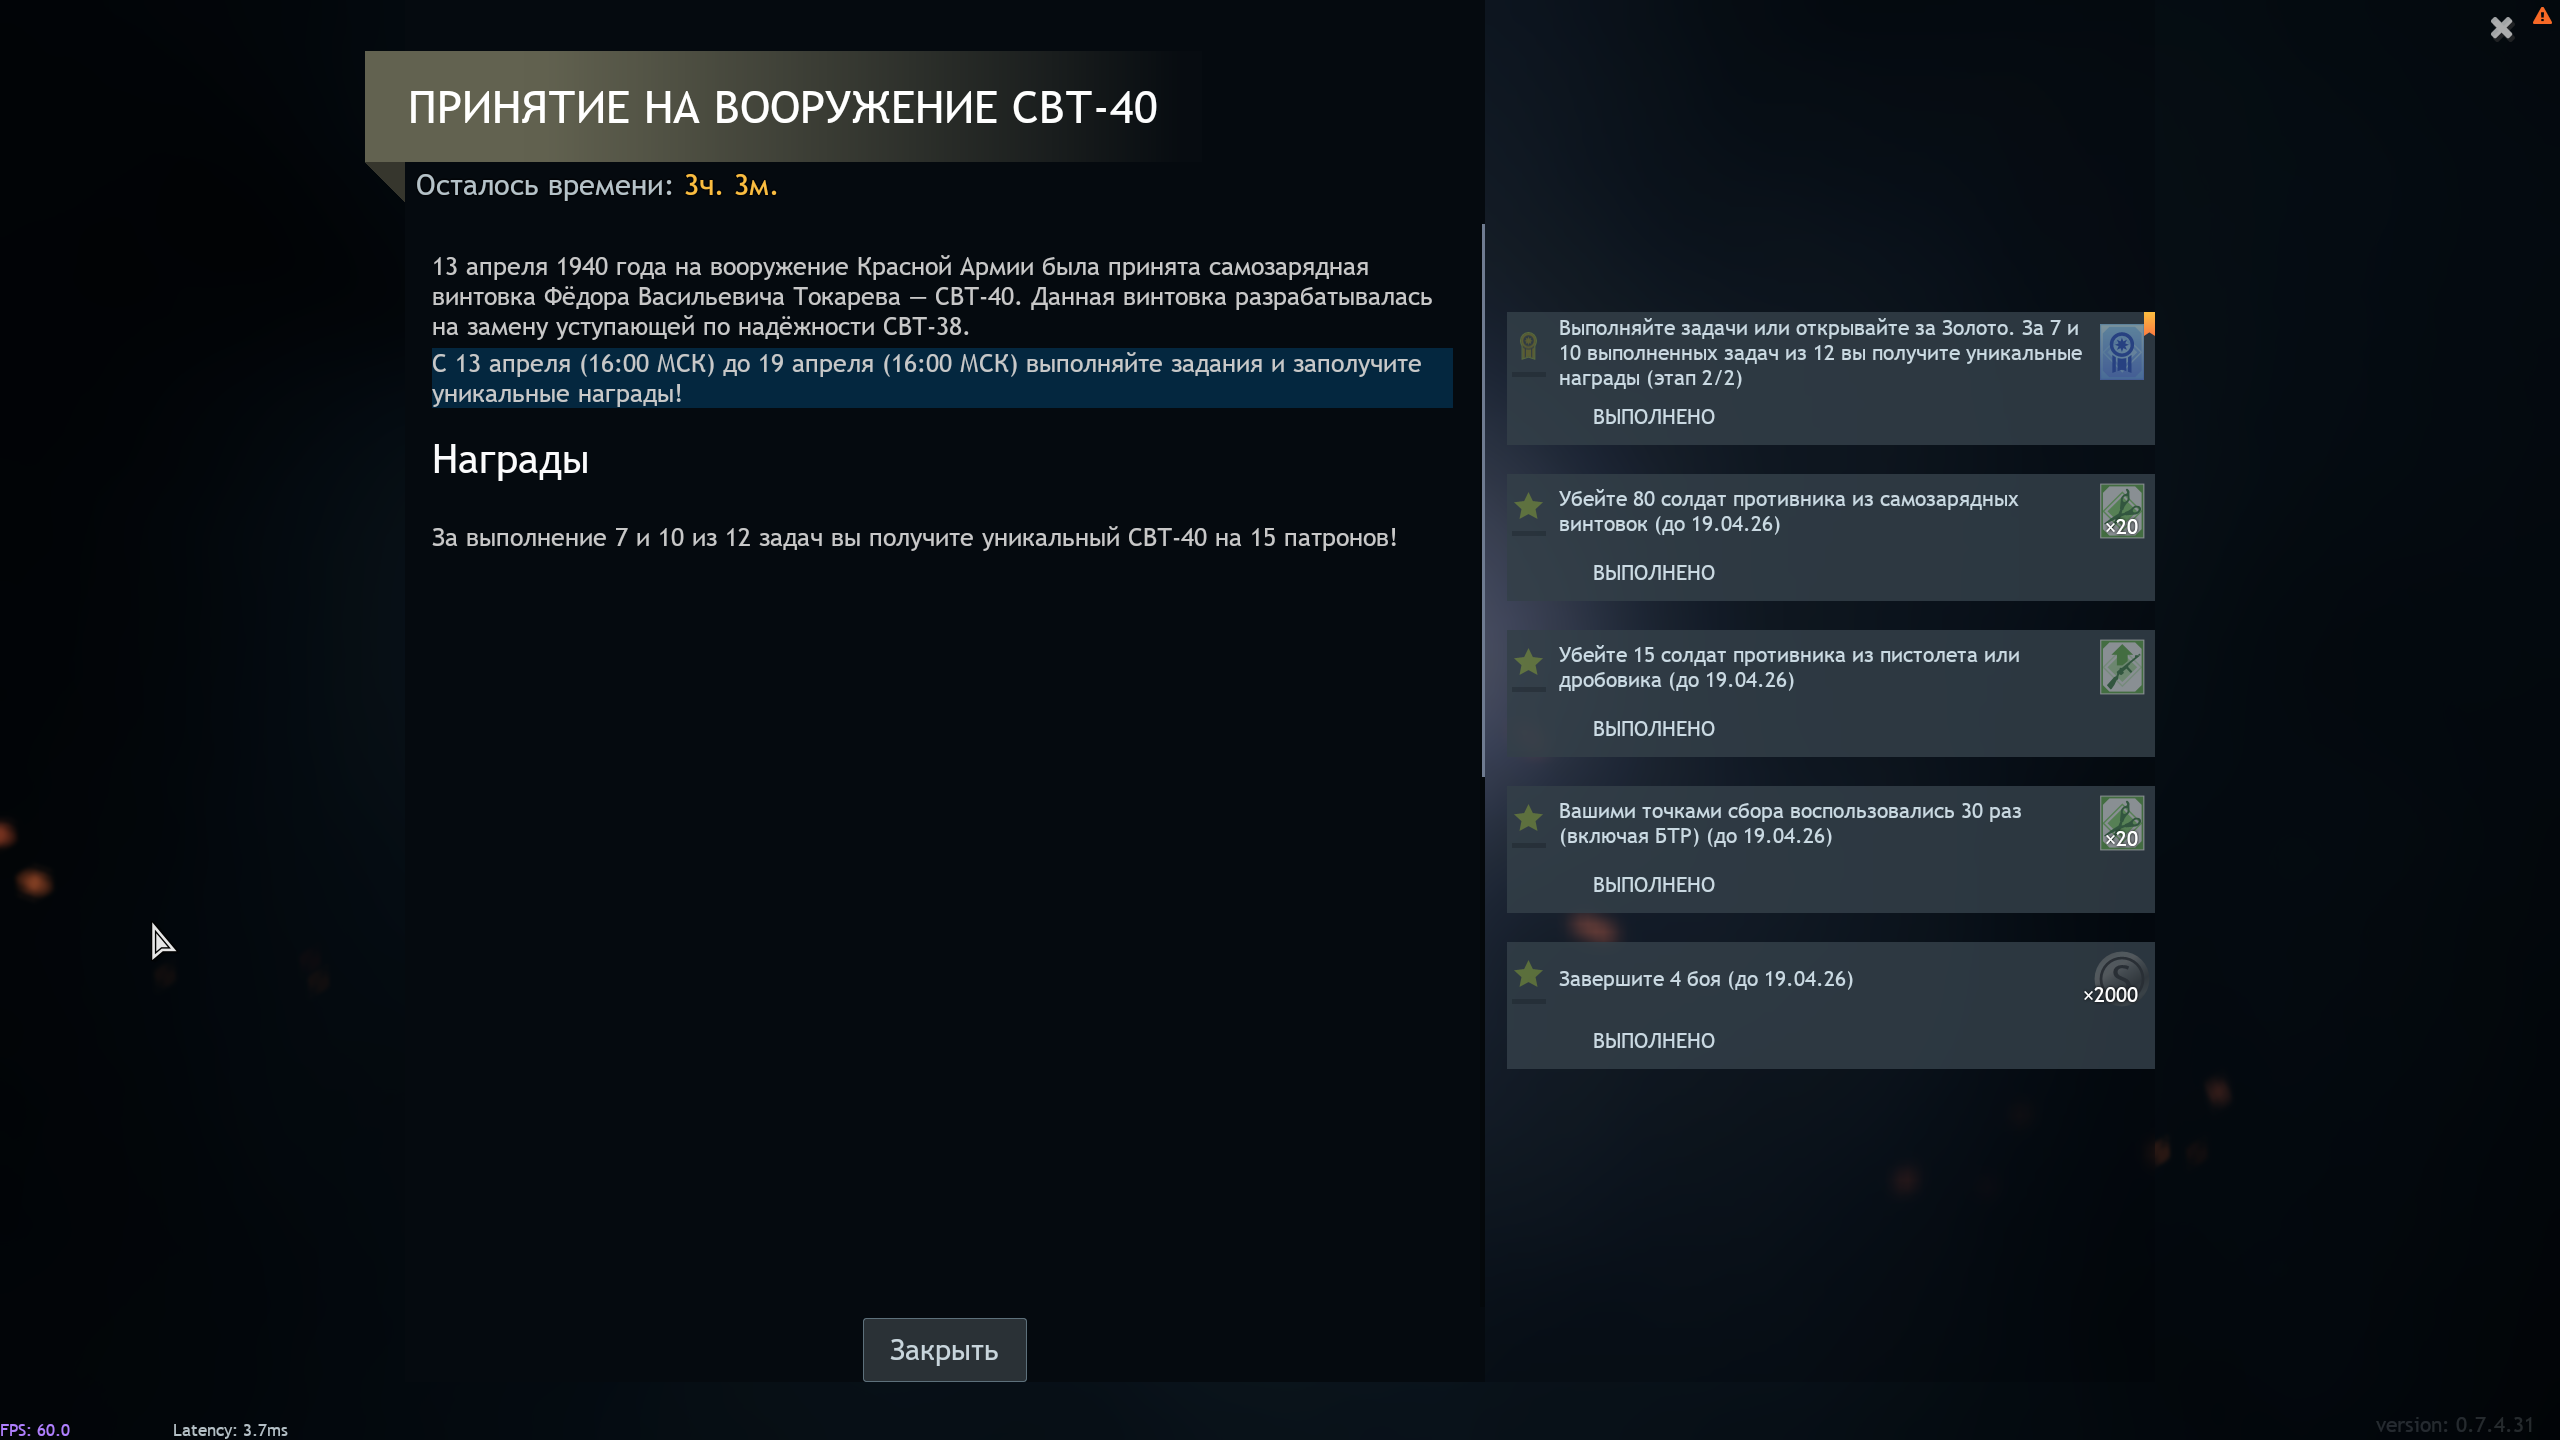Viewport: 2560px width, 1440px height.
Task: Click the star icon beside rally points task
Action: 1528,818
